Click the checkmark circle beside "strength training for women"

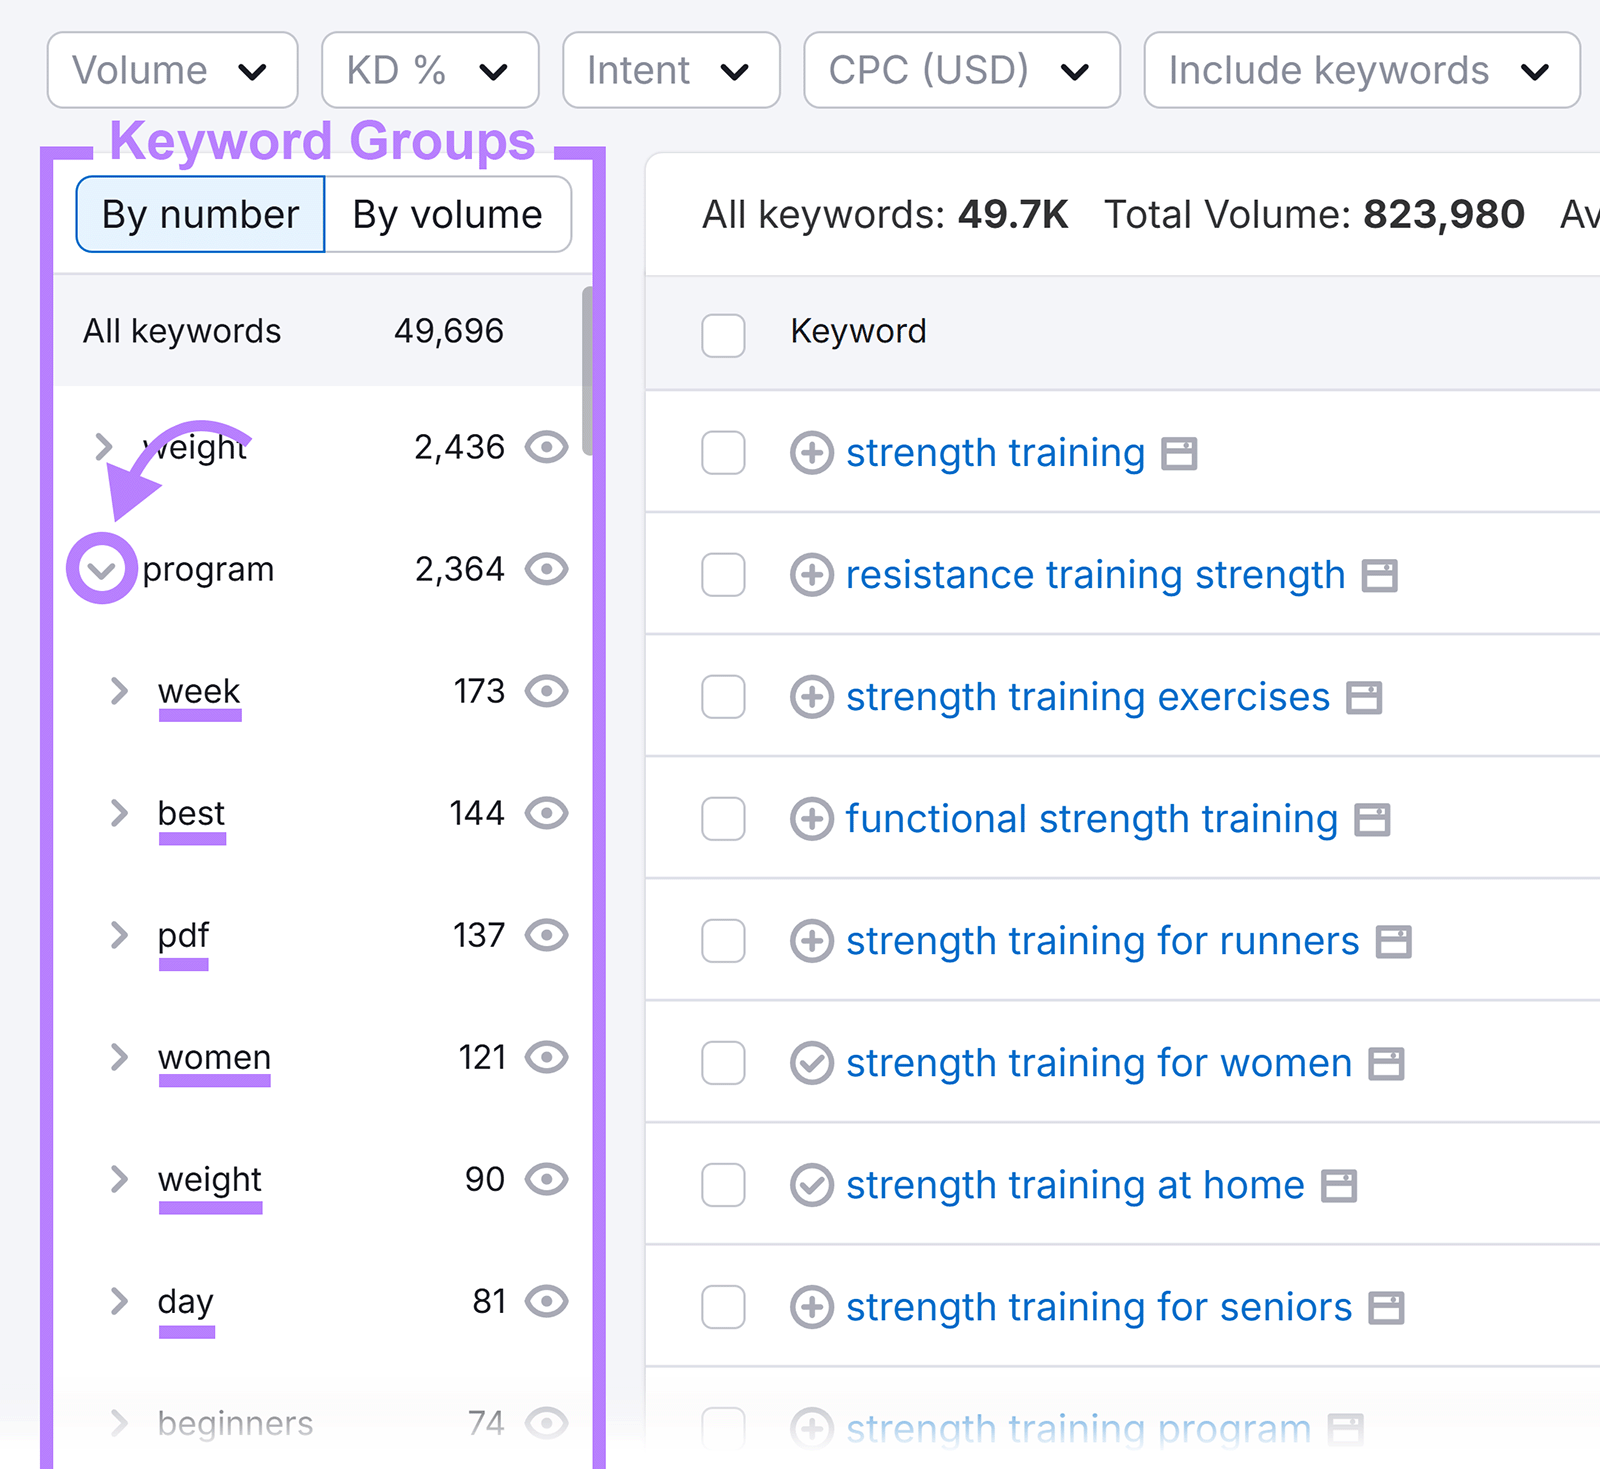tap(812, 1063)
